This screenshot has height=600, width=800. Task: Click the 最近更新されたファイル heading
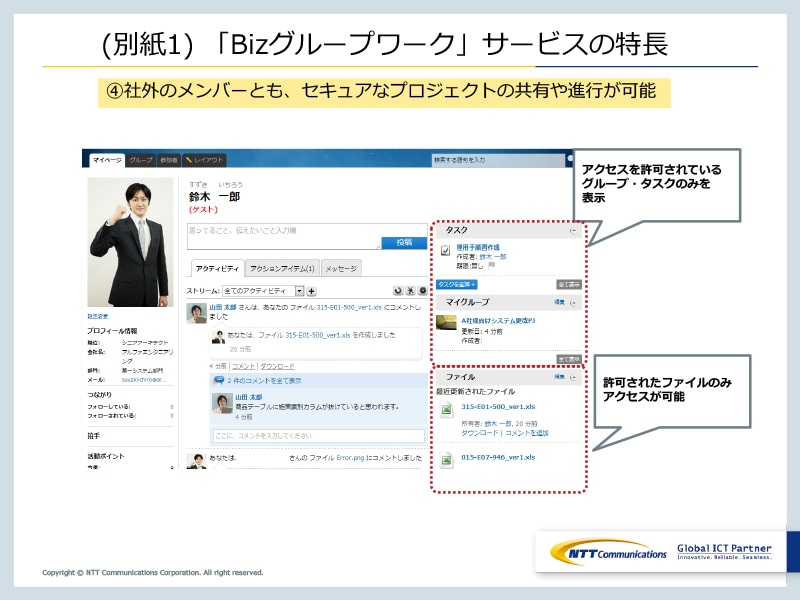click(x=476, y=391)
